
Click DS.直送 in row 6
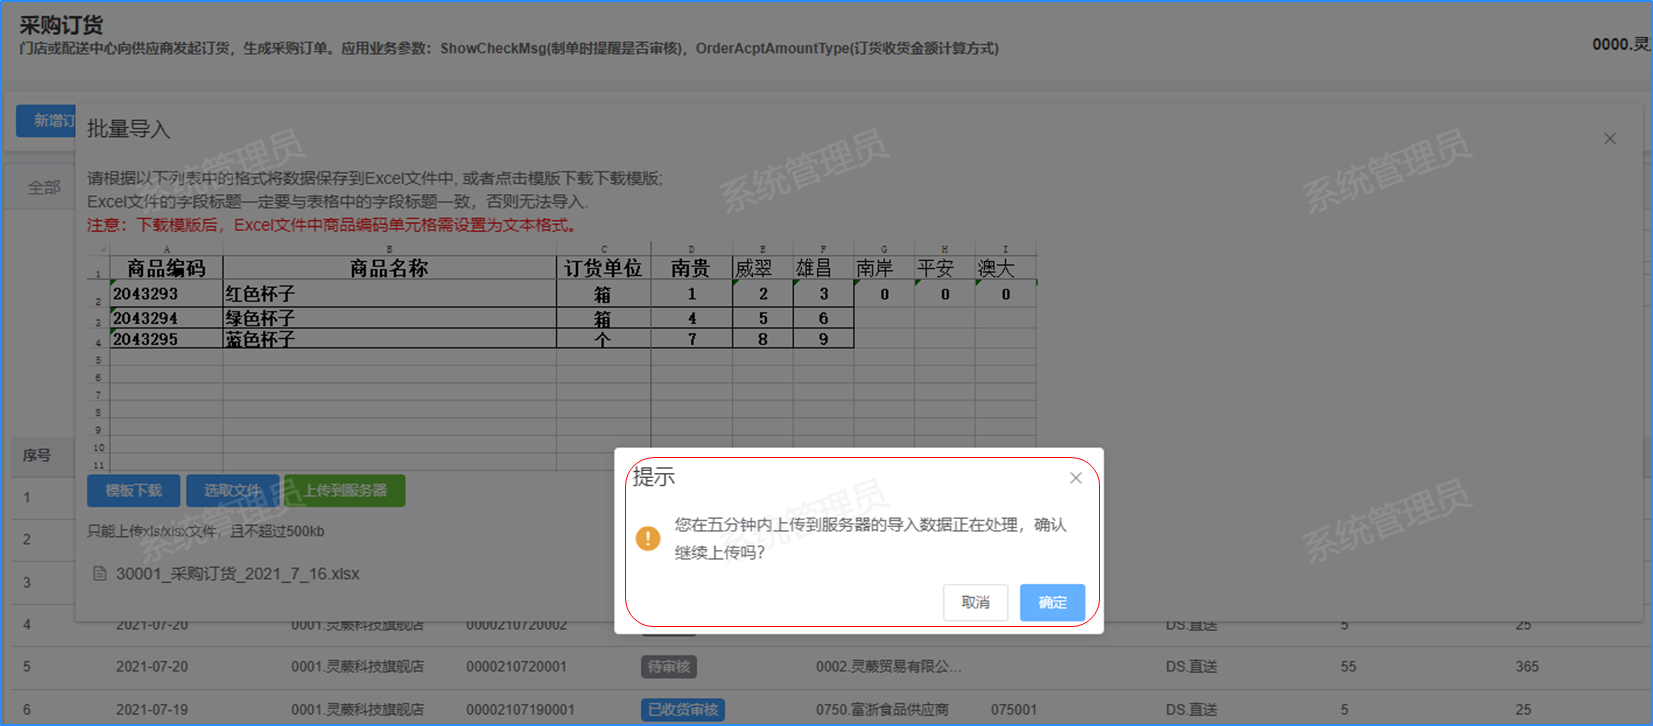[1191, 710]
